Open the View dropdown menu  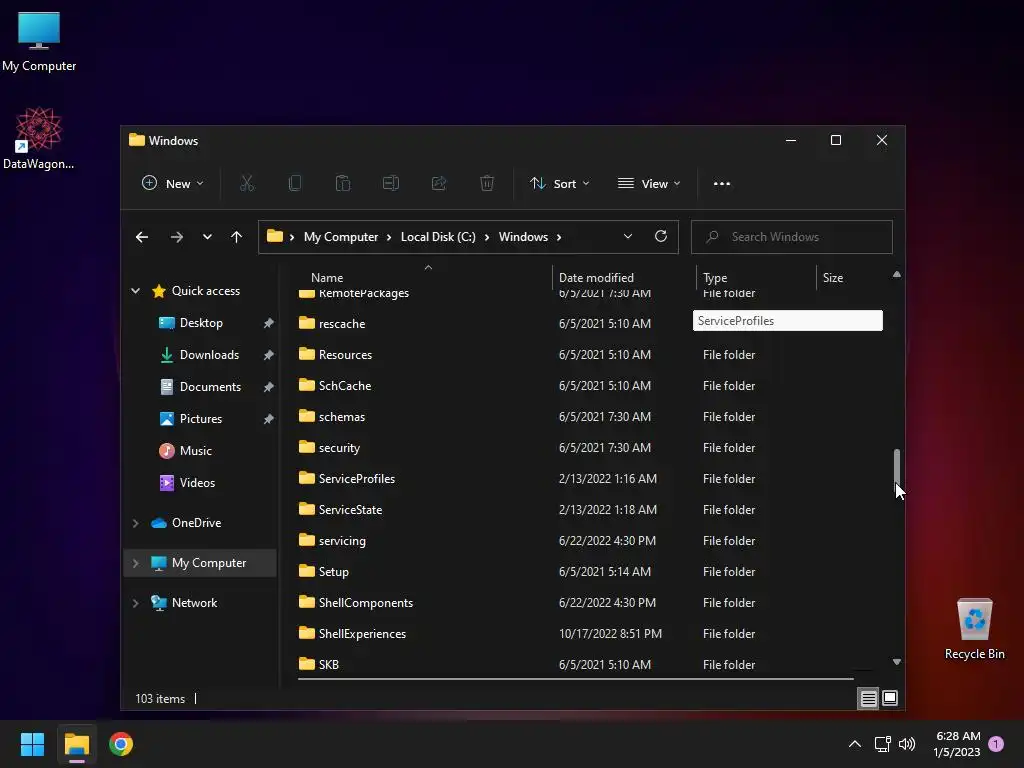pyautogui.click(x=649, y=184)
